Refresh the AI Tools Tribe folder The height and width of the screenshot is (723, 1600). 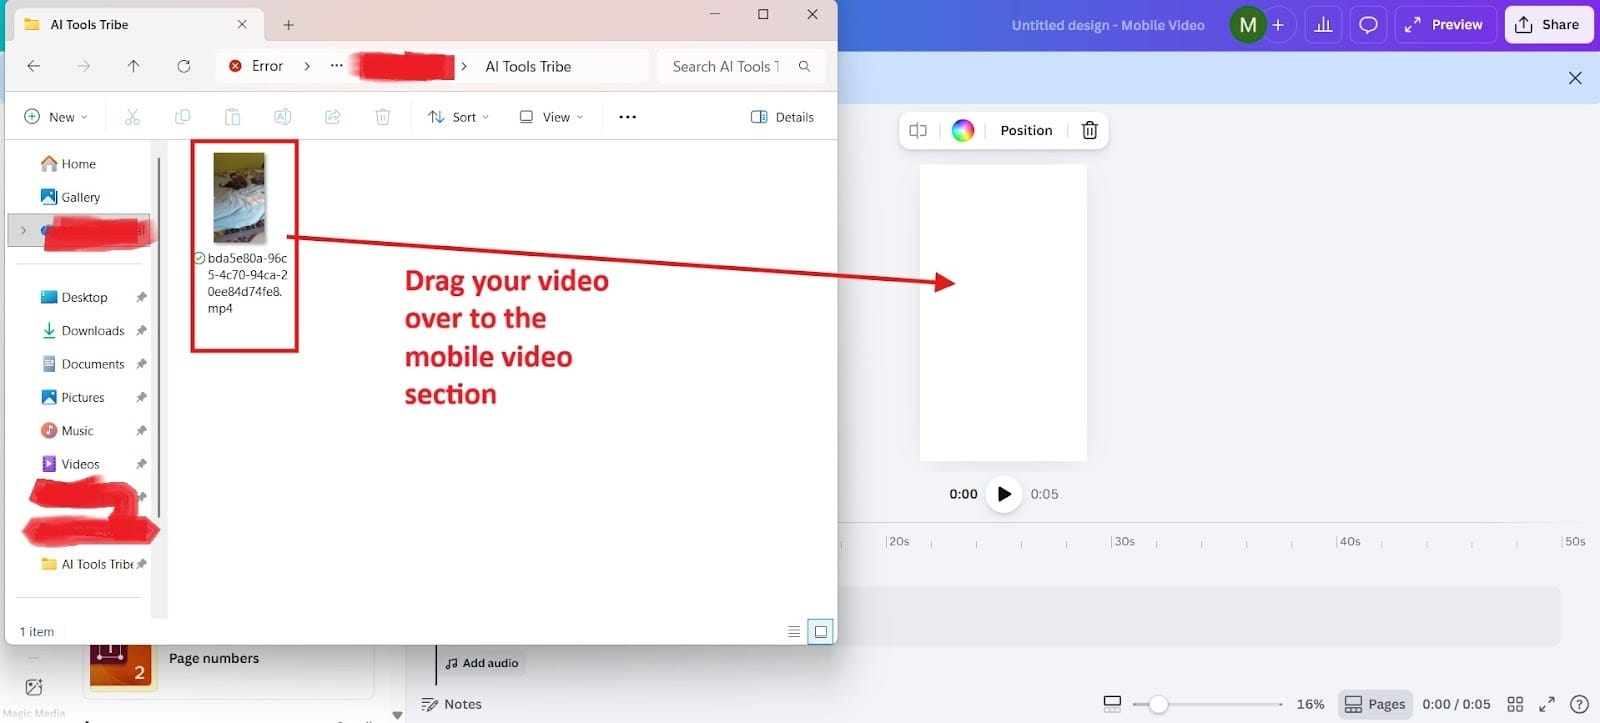pos(183,66)
